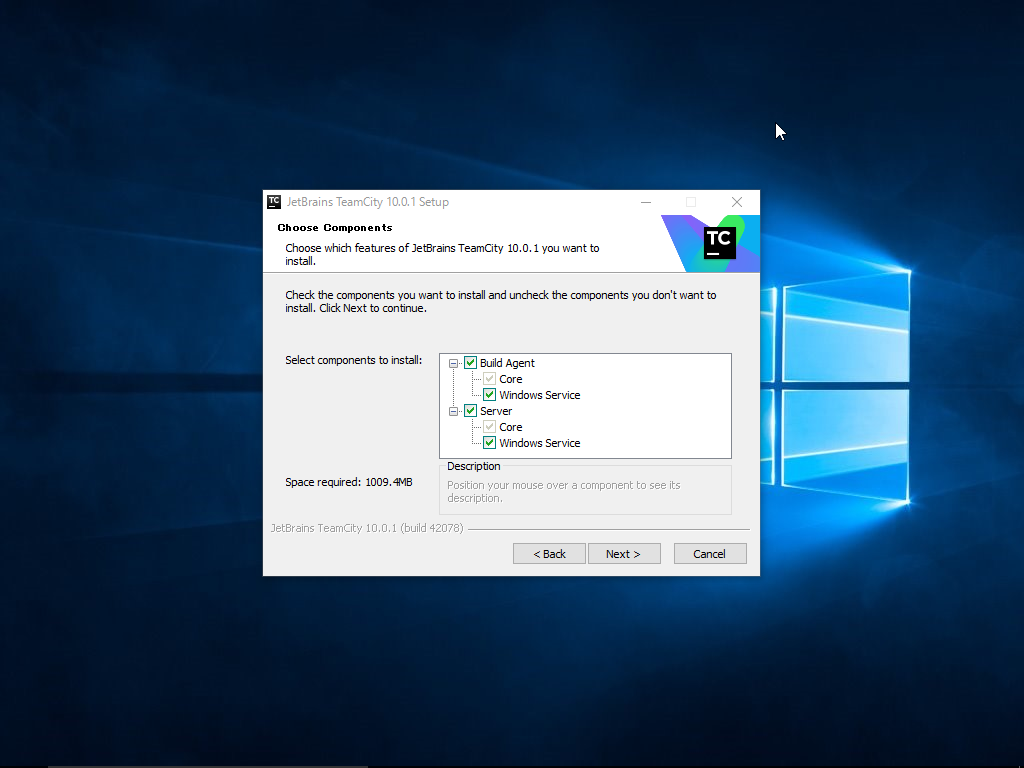The height and width of the screenshot is (768, 1024).
Task: Cancel the TeamCity setup
Action: click(x=710, y=554)
